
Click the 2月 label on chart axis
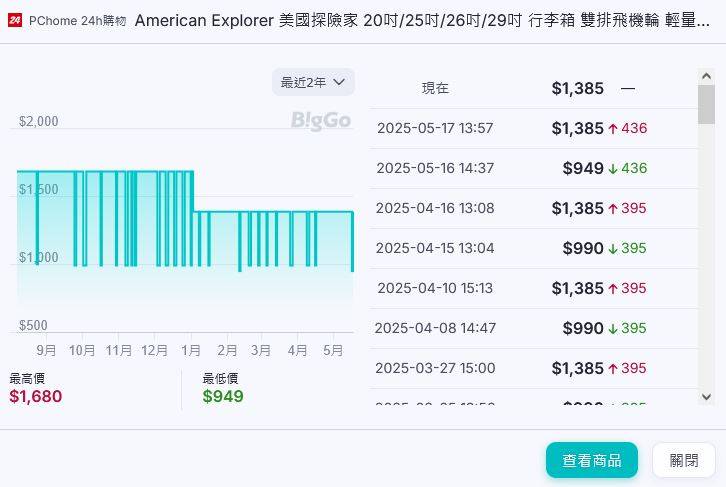coord(227,350)
